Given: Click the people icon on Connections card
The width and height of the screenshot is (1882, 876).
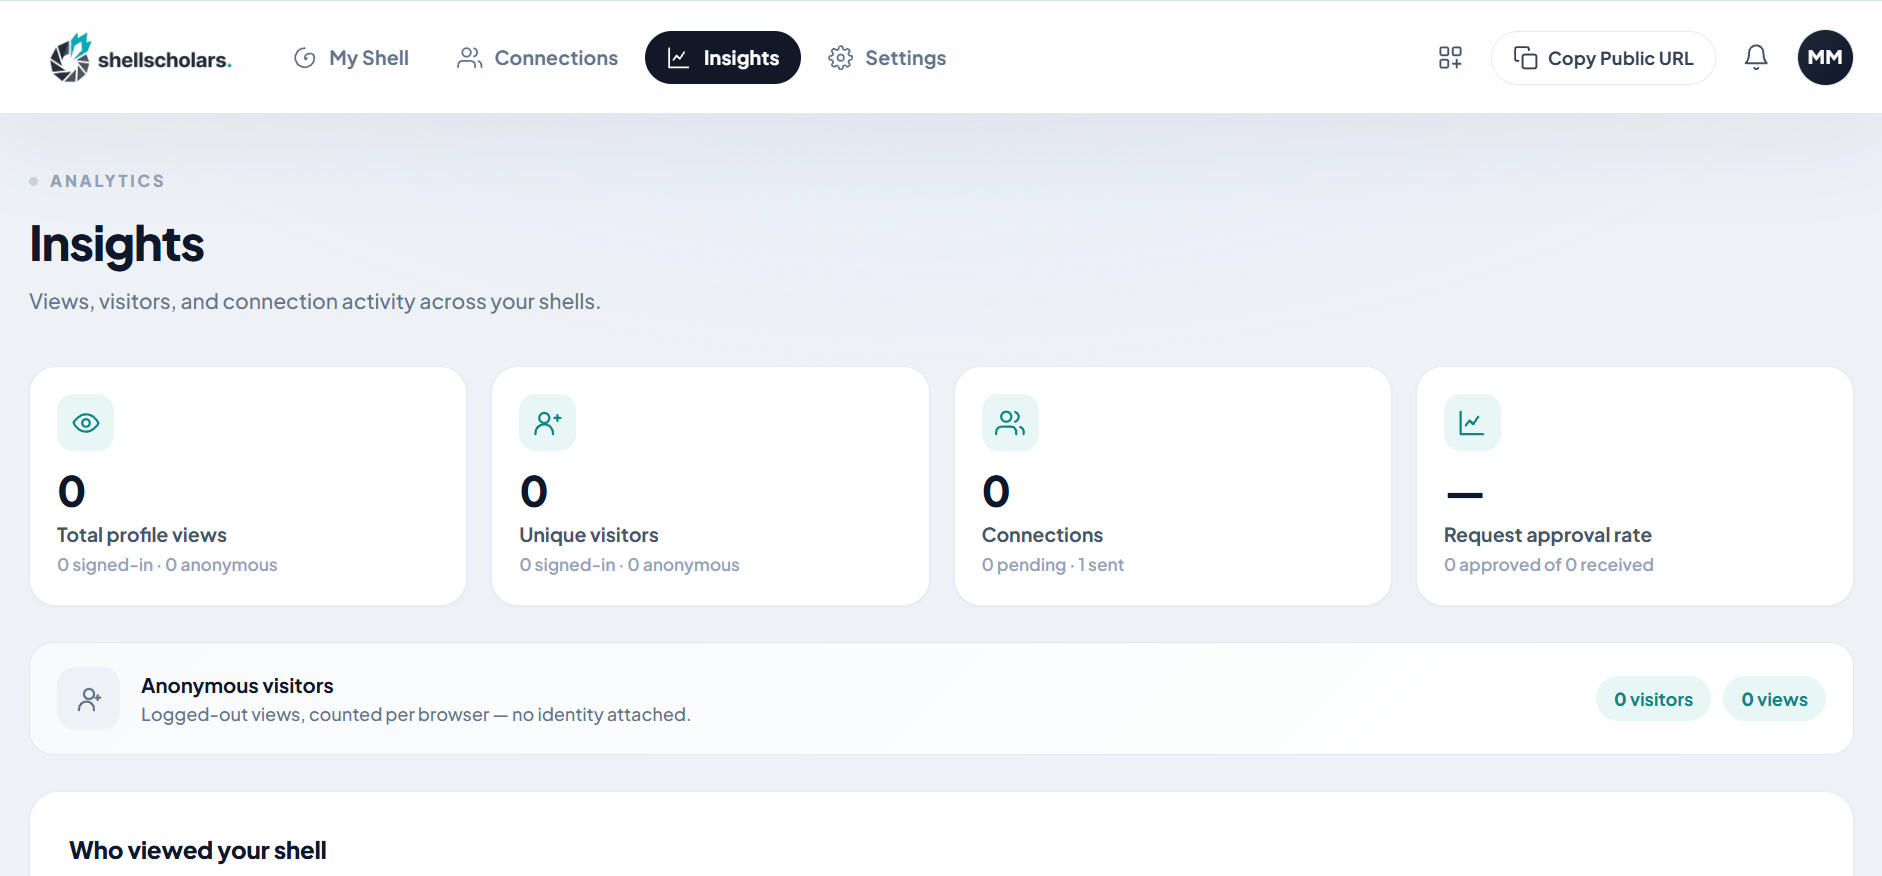Looking at the screenshot, I should (1010, 423).
